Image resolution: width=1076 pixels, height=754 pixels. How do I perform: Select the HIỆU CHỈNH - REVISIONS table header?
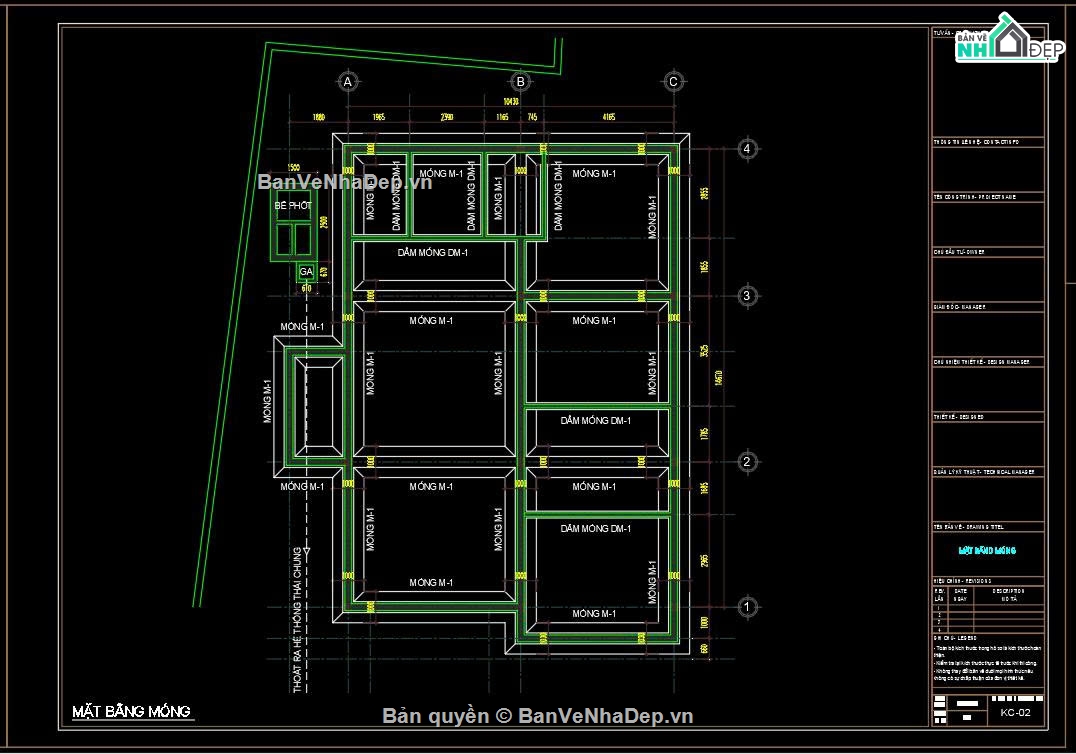963,580
